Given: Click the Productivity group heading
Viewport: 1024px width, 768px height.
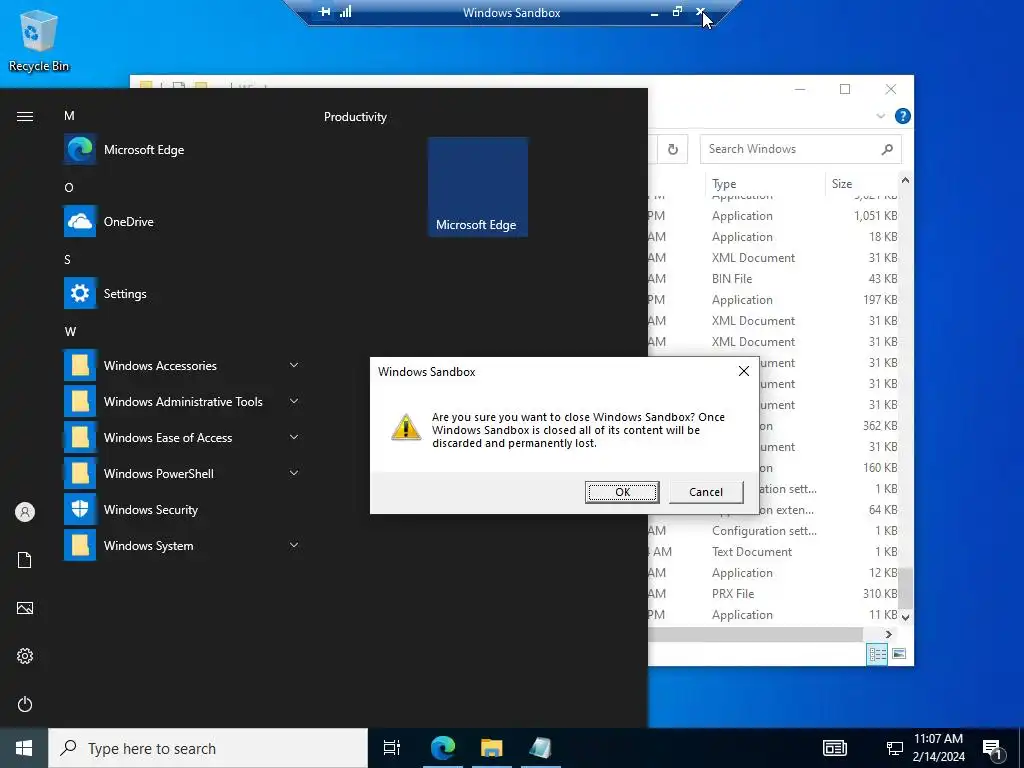Looking at the screenshot, I should pyautogui.click(x=355, y=117).
